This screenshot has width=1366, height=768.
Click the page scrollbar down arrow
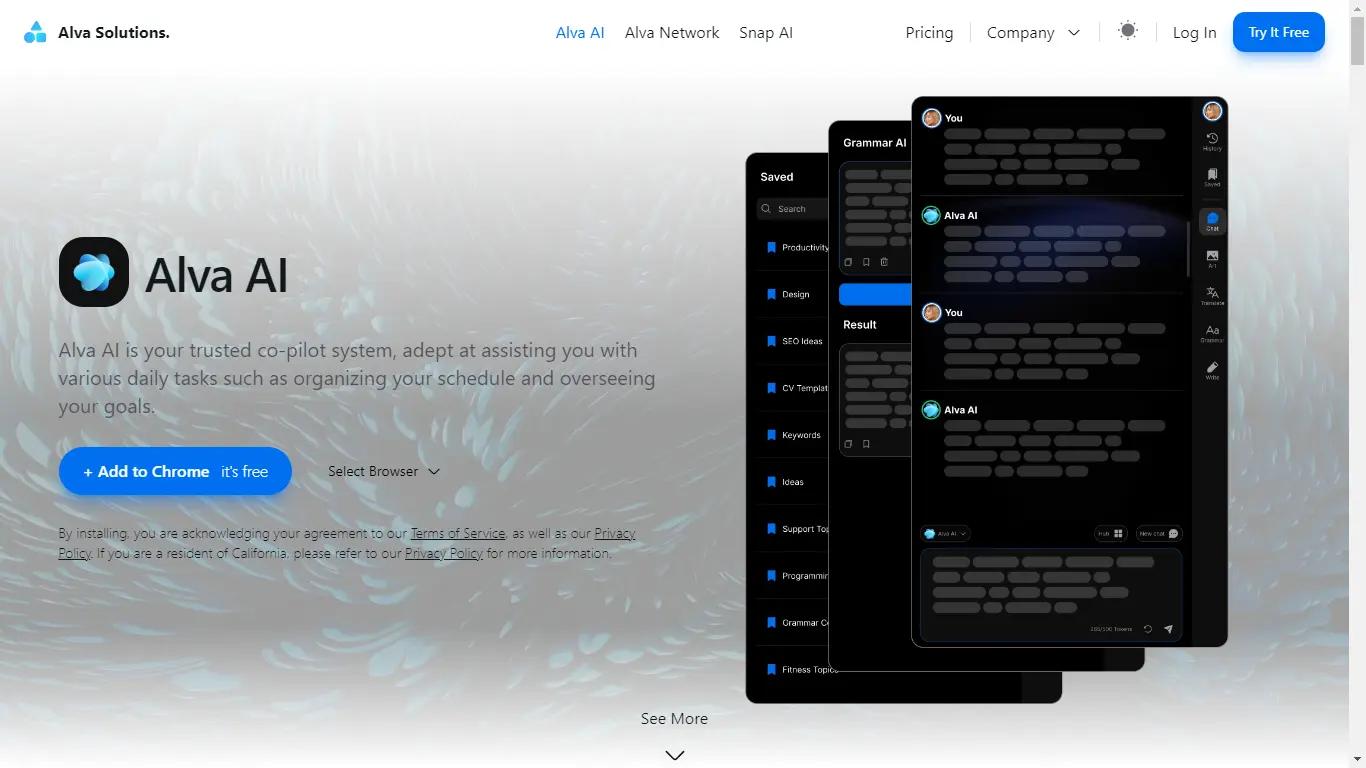[x=1357, y=760]
